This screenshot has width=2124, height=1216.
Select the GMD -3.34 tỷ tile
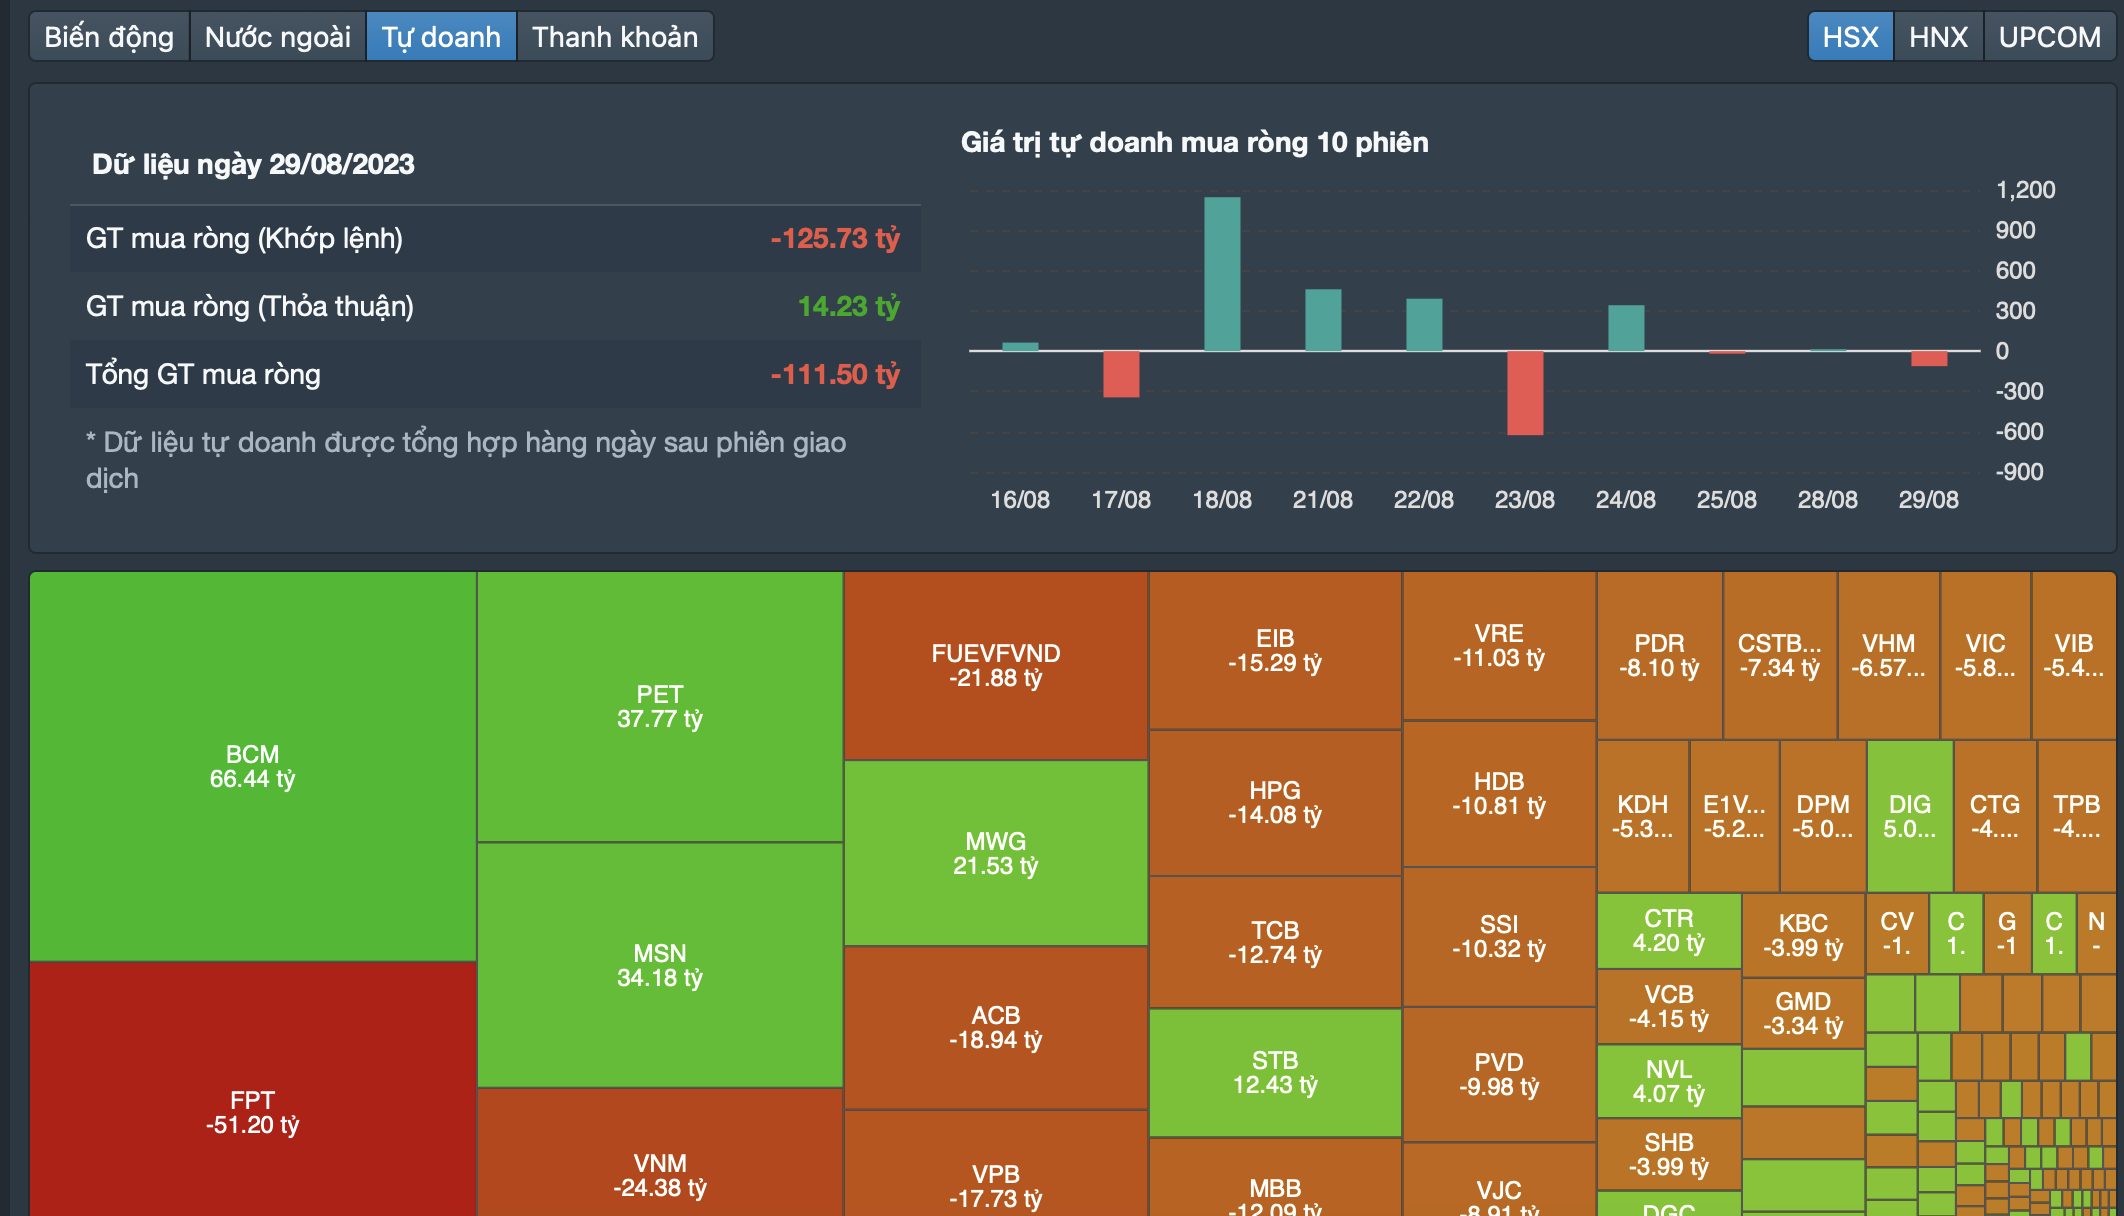tap(1803, 1013)
